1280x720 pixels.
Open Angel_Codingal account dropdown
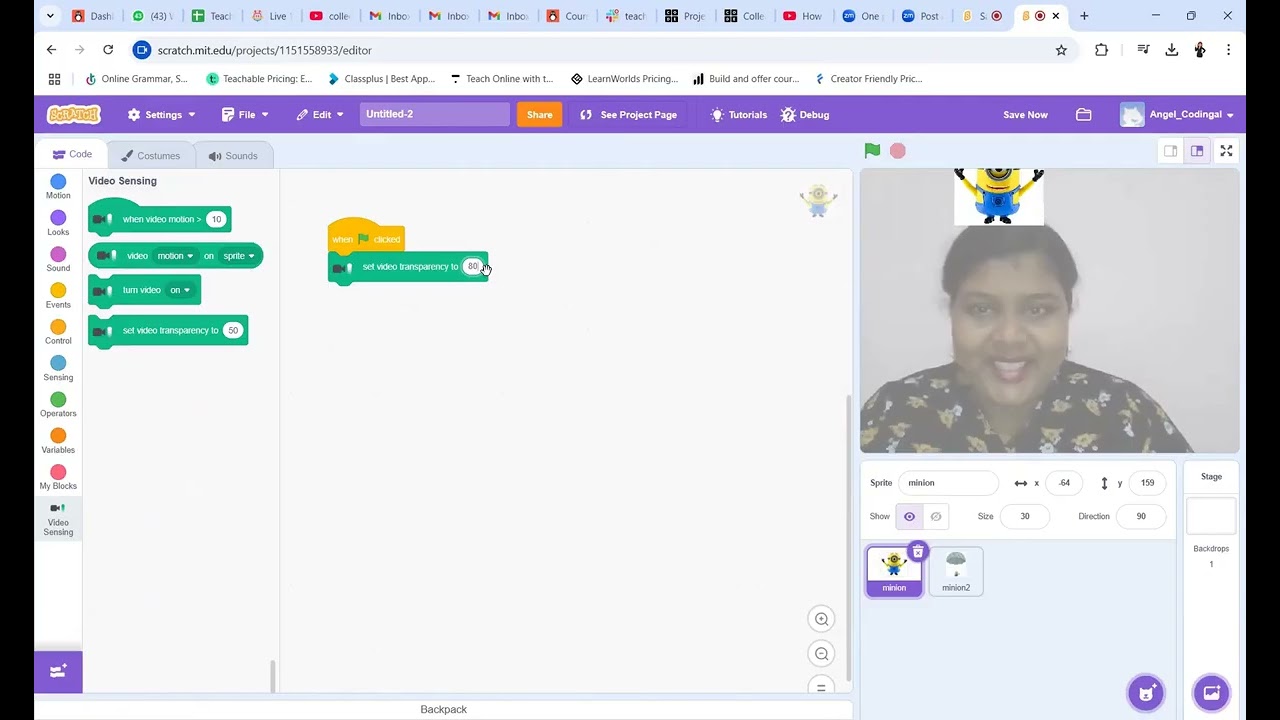coord(1176,114)
